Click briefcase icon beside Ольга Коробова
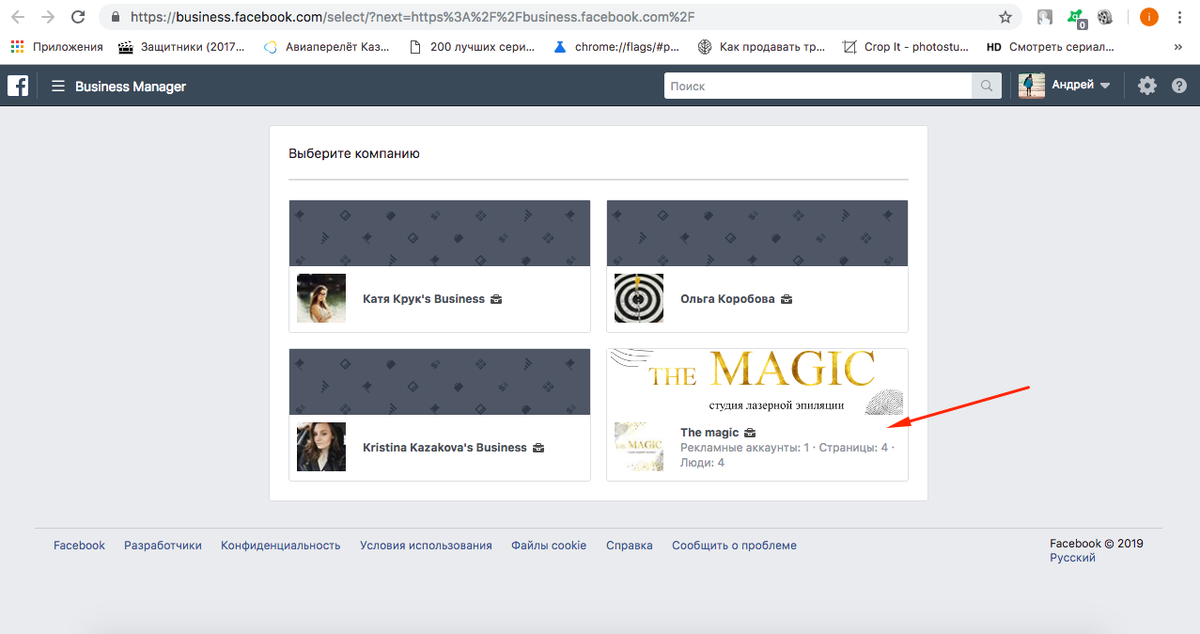The width and height of the screenshot is (1200, 634). pyautogui.click(x=787, y=299)
